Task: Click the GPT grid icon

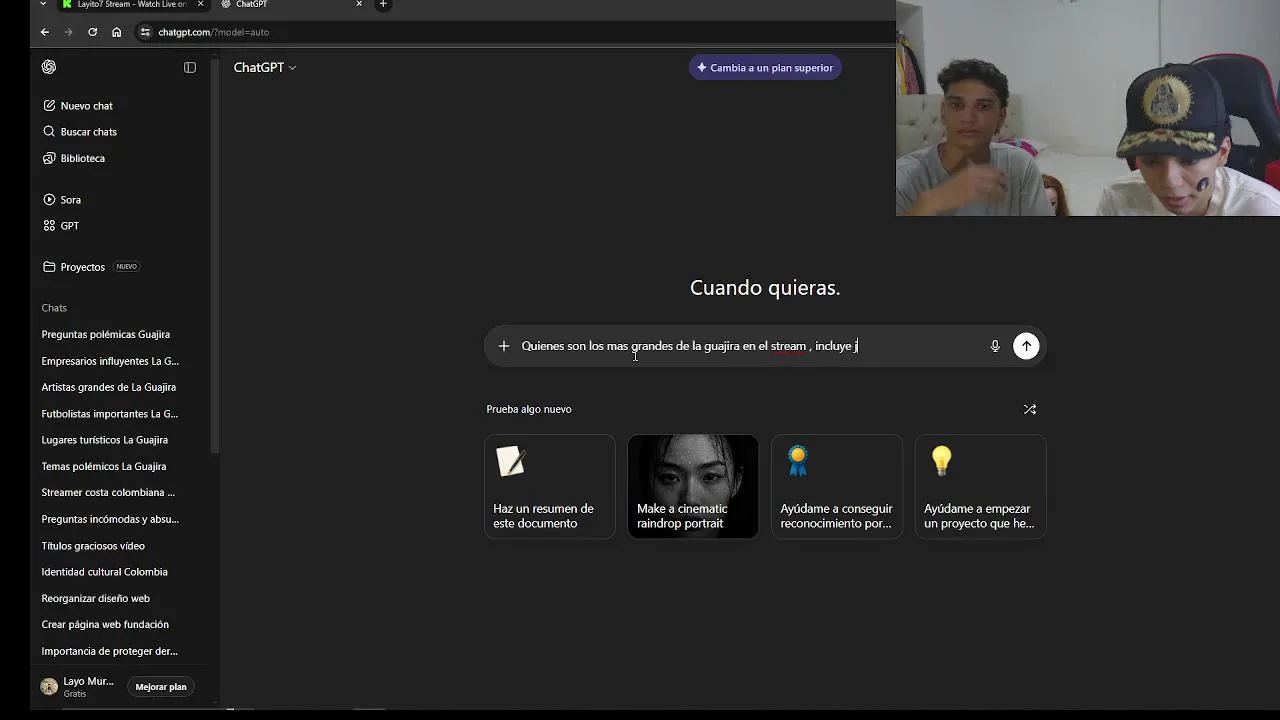Action: [49, 226]
